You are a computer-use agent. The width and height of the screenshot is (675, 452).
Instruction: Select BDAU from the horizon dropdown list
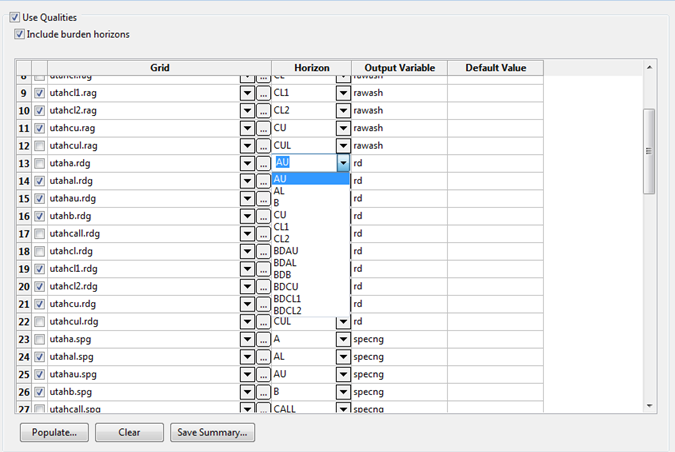(x=286, y=250)
